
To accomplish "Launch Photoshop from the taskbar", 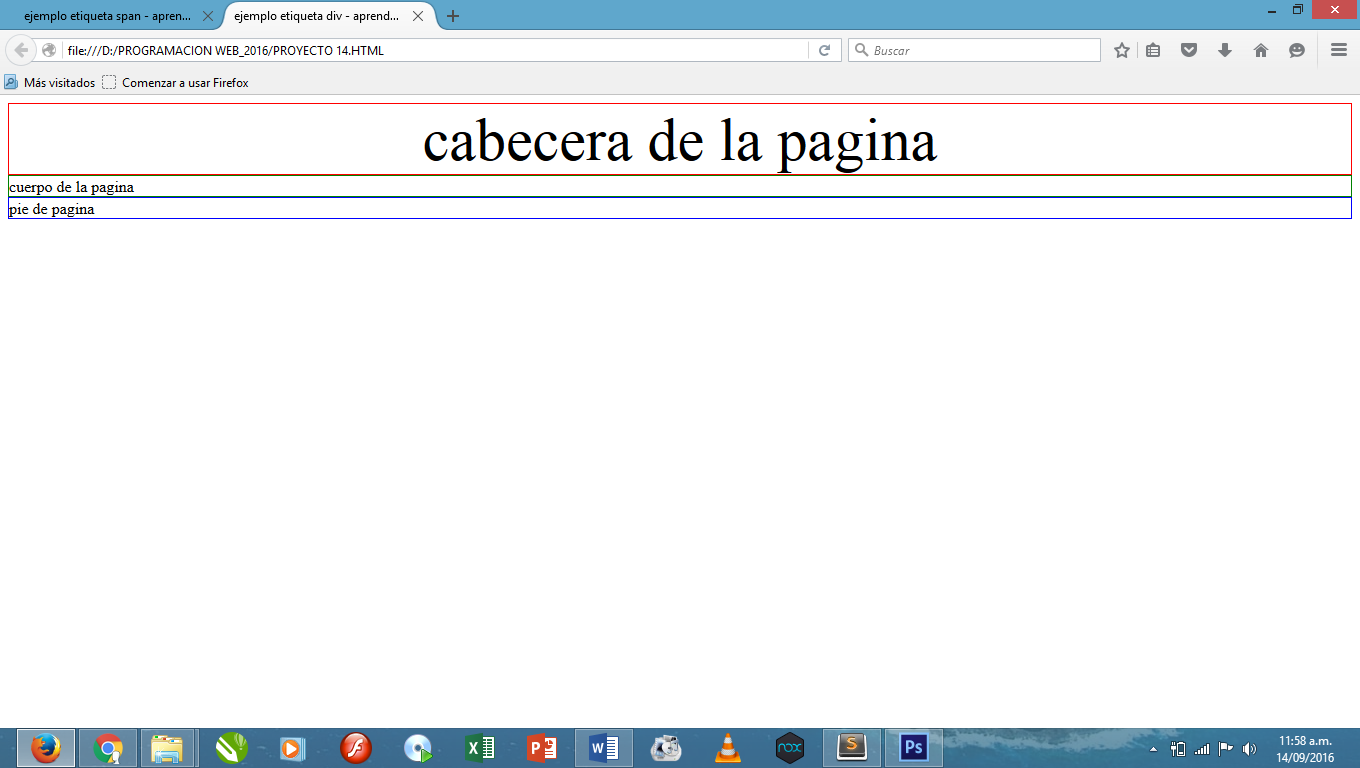I will point(913,747).
